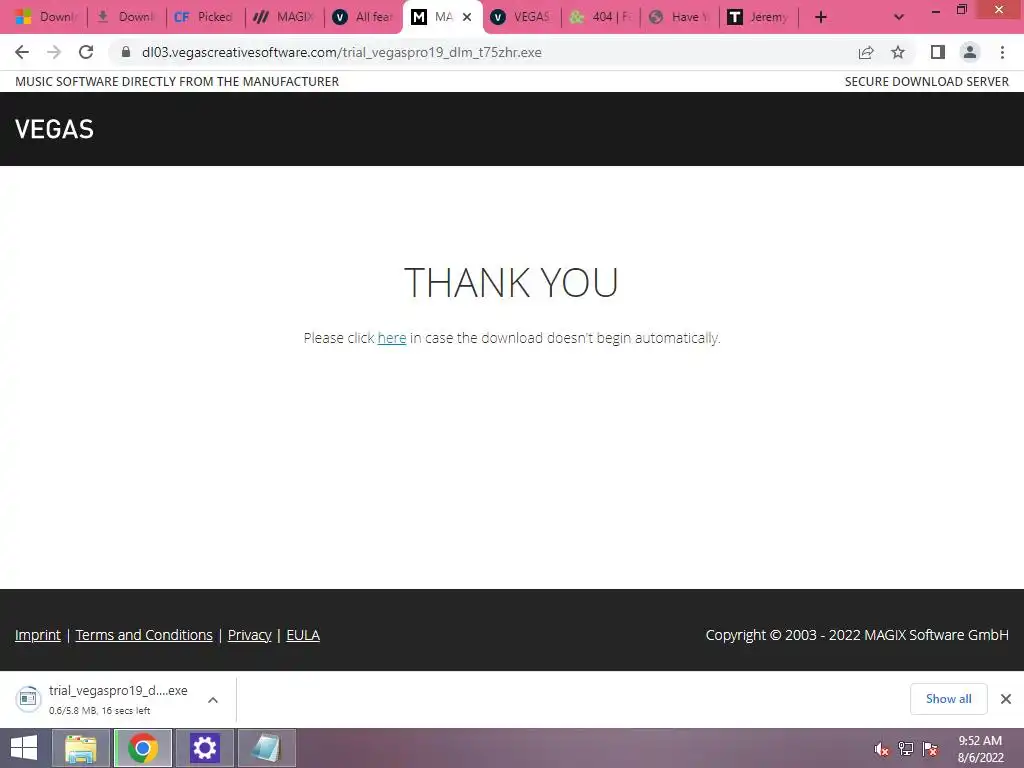Switch to the Have You tab
This screenshot has height=768, width=1024.
(679, 17)
